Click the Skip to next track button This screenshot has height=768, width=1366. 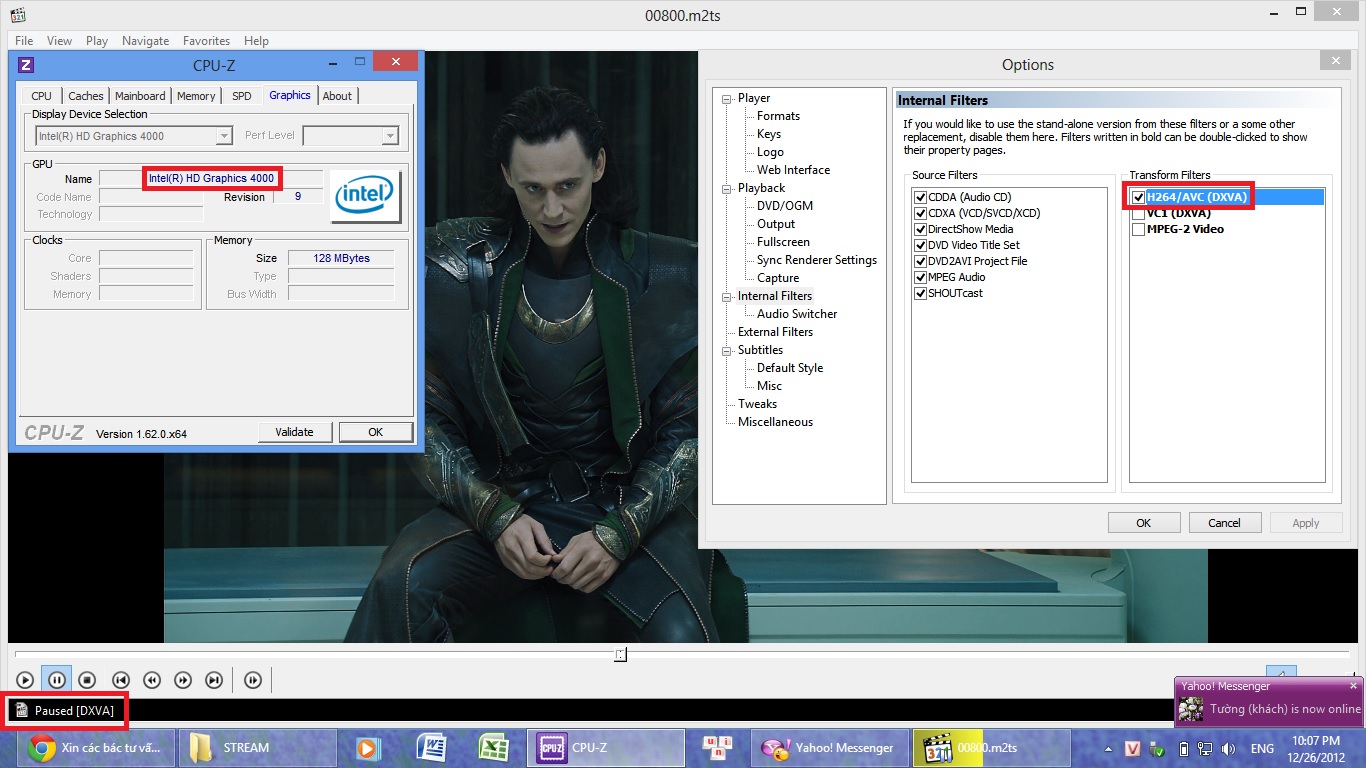(213, 680)
